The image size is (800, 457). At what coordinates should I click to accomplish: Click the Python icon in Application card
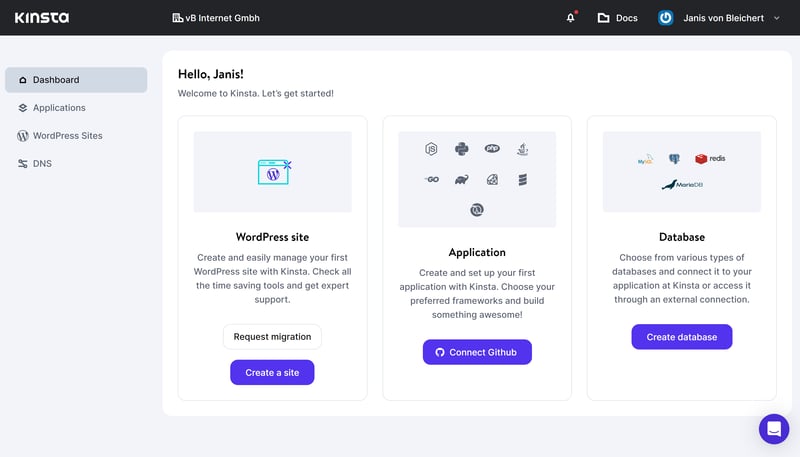[x=462, y=149]
